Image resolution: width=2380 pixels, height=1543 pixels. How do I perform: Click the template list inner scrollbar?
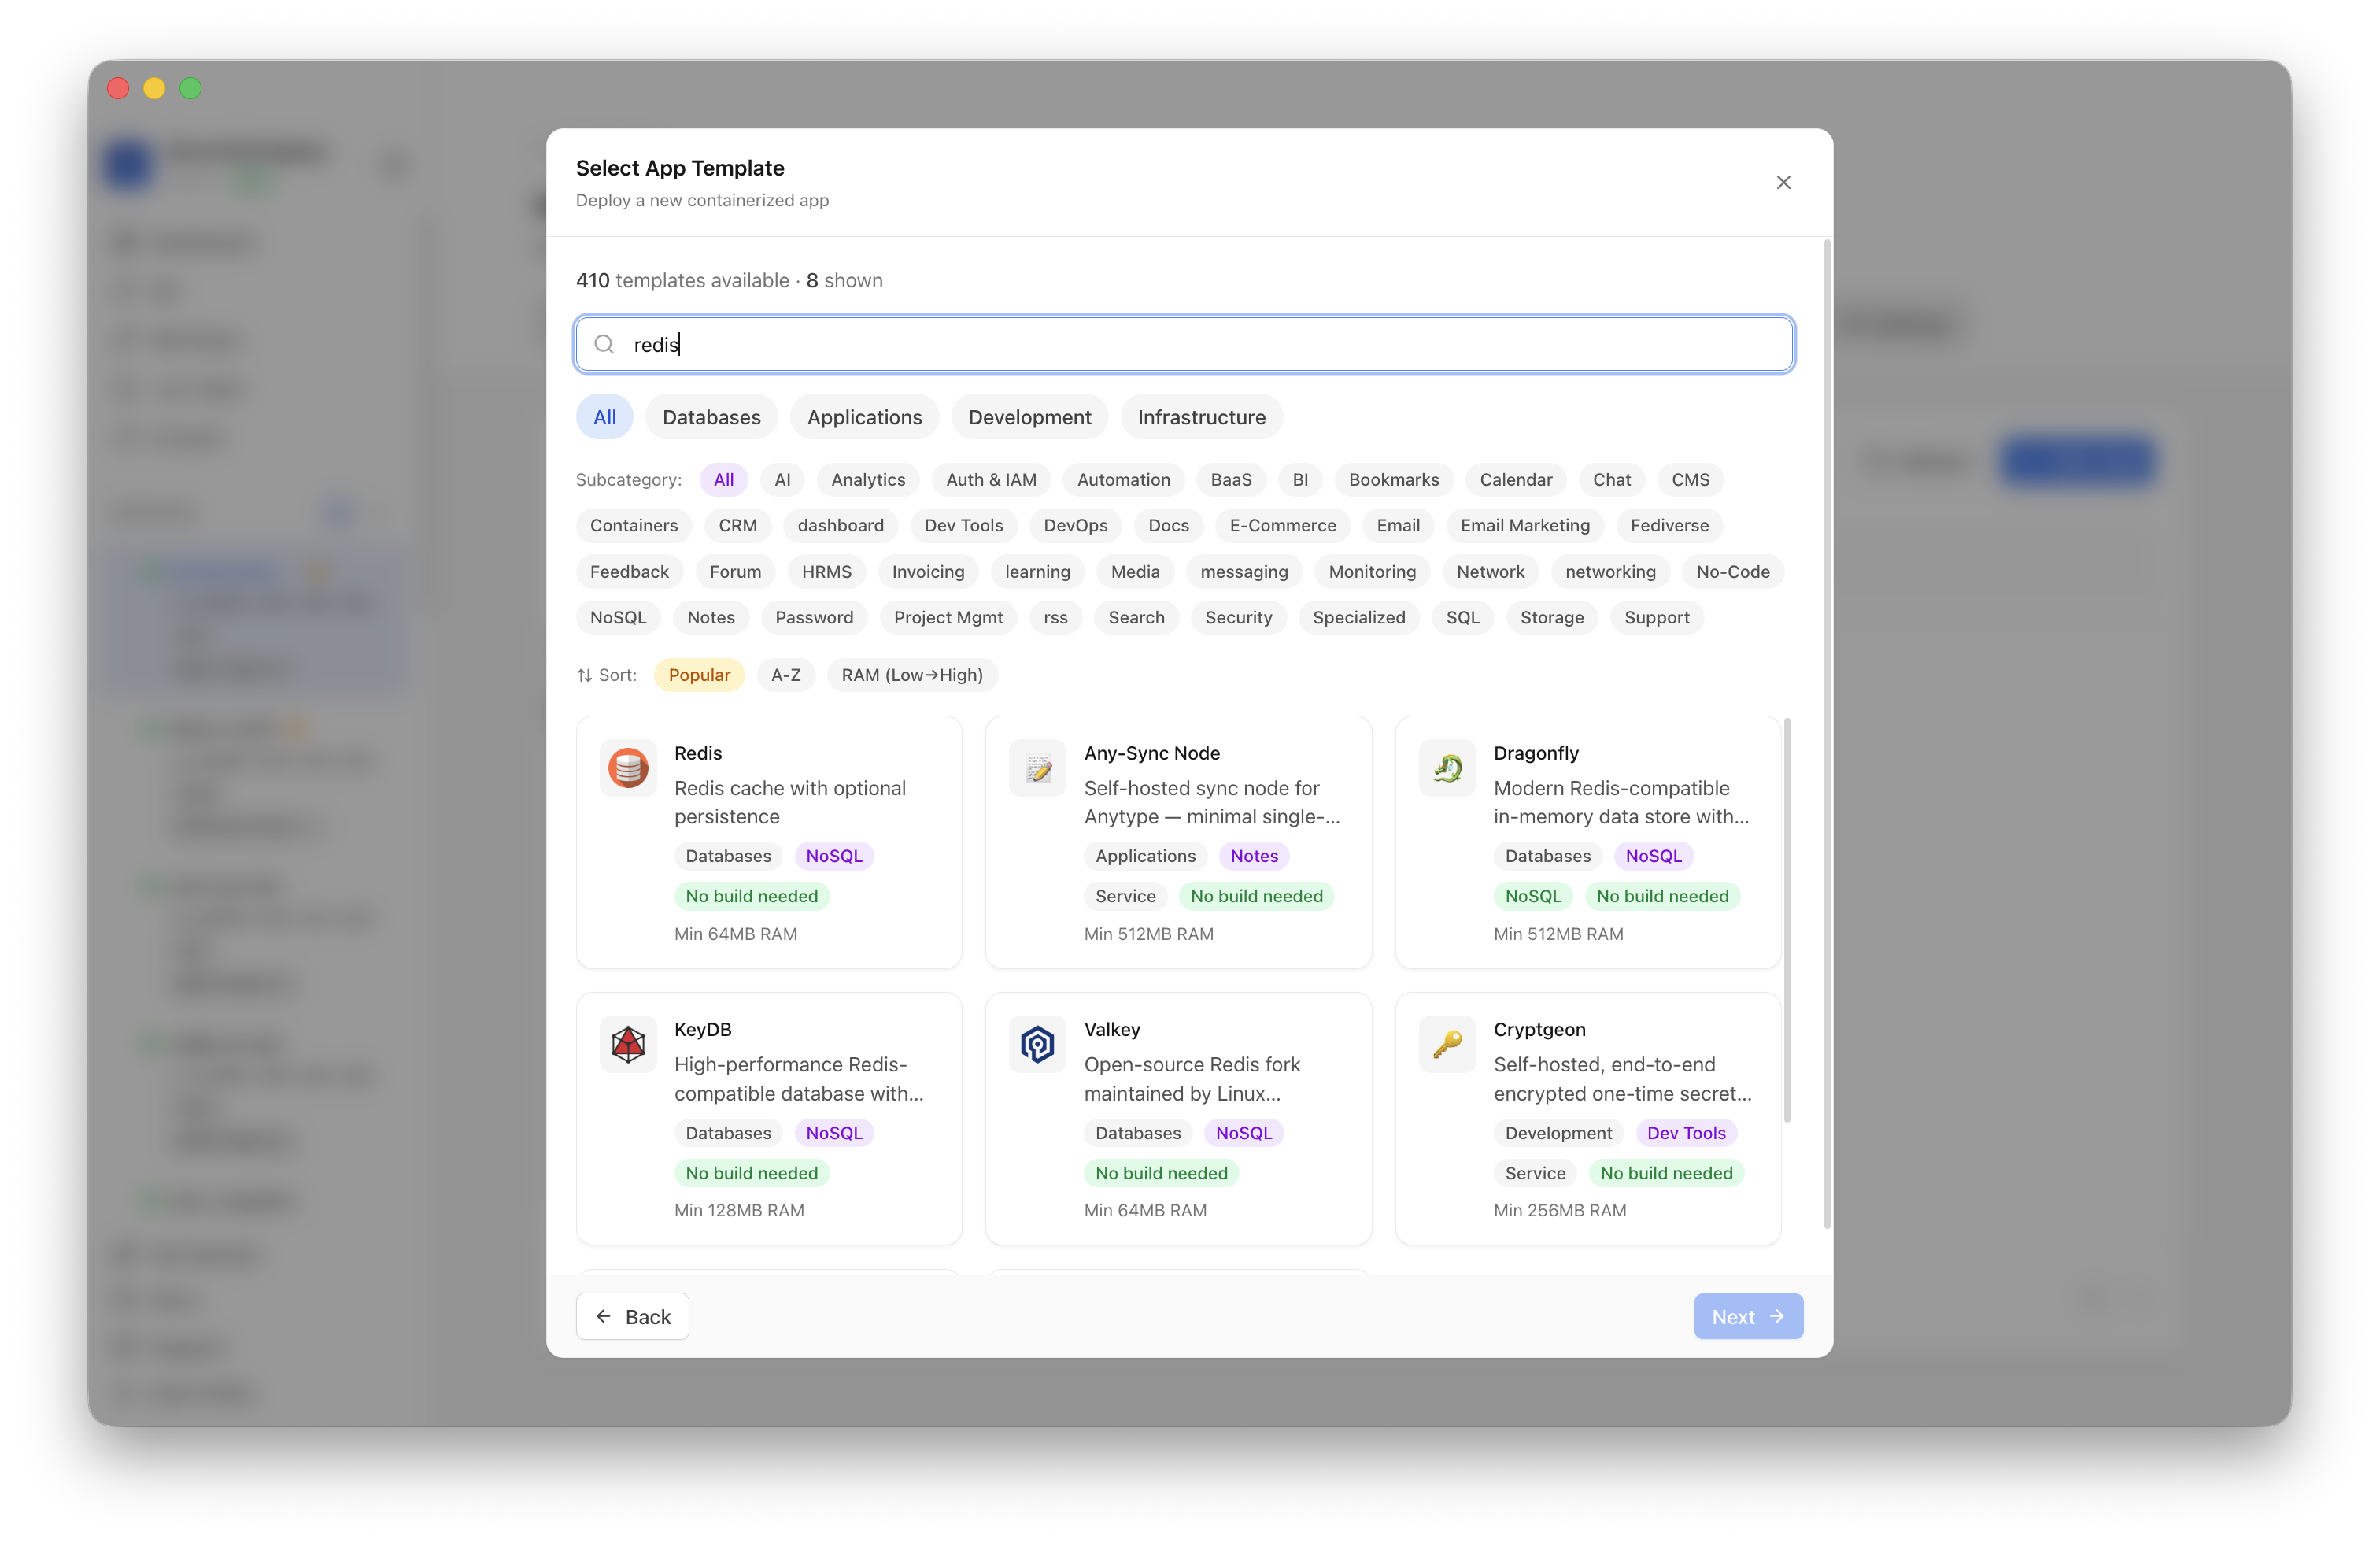tap(1786, 920)
